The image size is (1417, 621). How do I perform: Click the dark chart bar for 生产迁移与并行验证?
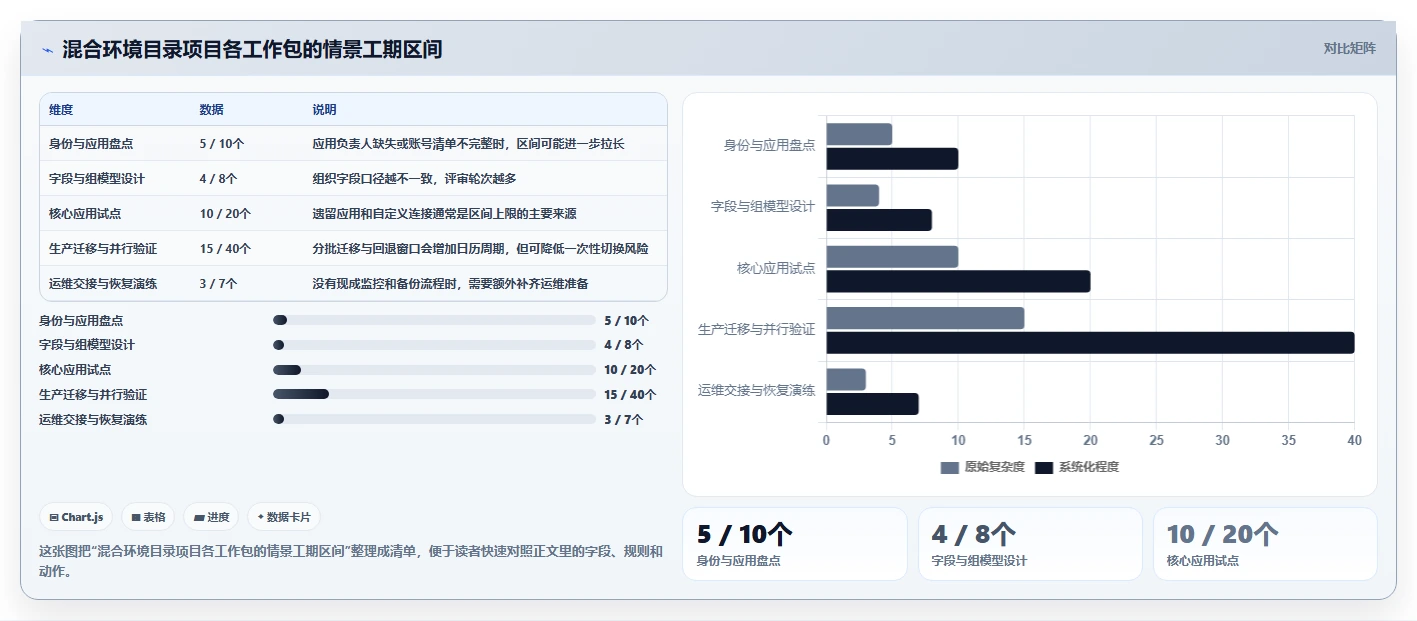1090,343
